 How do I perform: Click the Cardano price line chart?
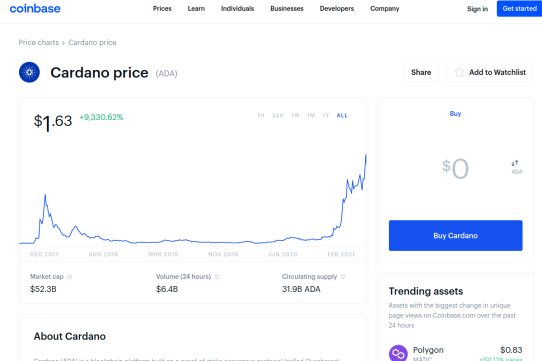pos(193,200)
